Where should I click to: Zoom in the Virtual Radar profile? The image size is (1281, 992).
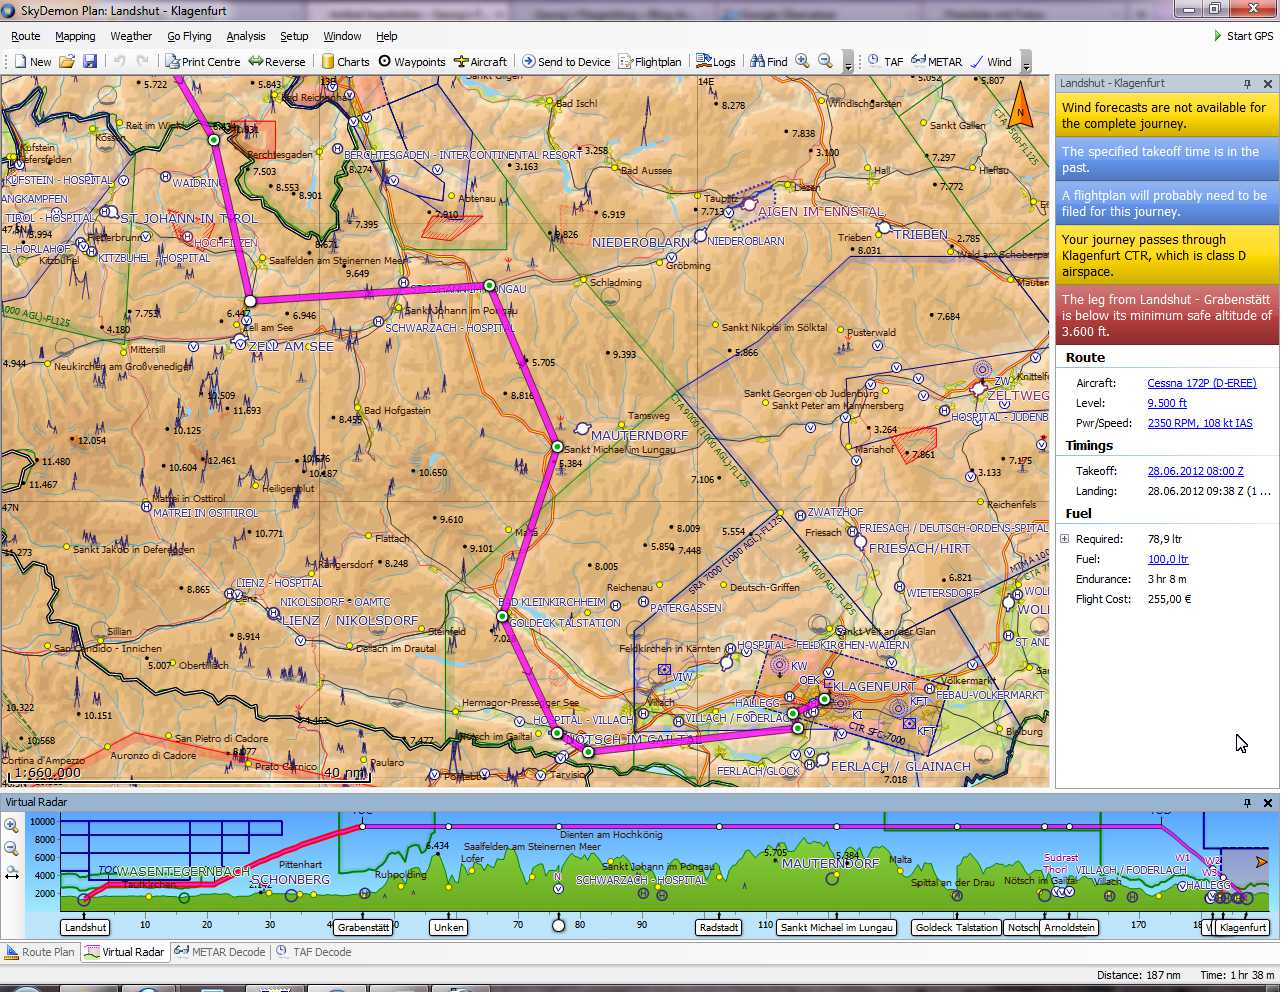pyautogui.click(x=12, y=825)
